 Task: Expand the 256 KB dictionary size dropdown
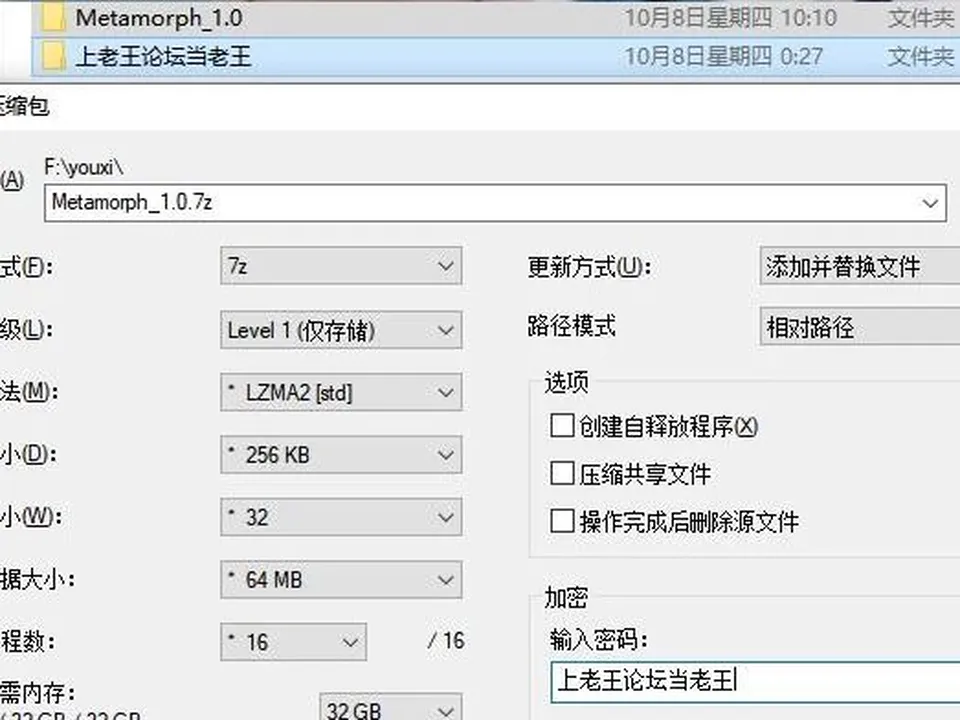(x=341, y=455)
